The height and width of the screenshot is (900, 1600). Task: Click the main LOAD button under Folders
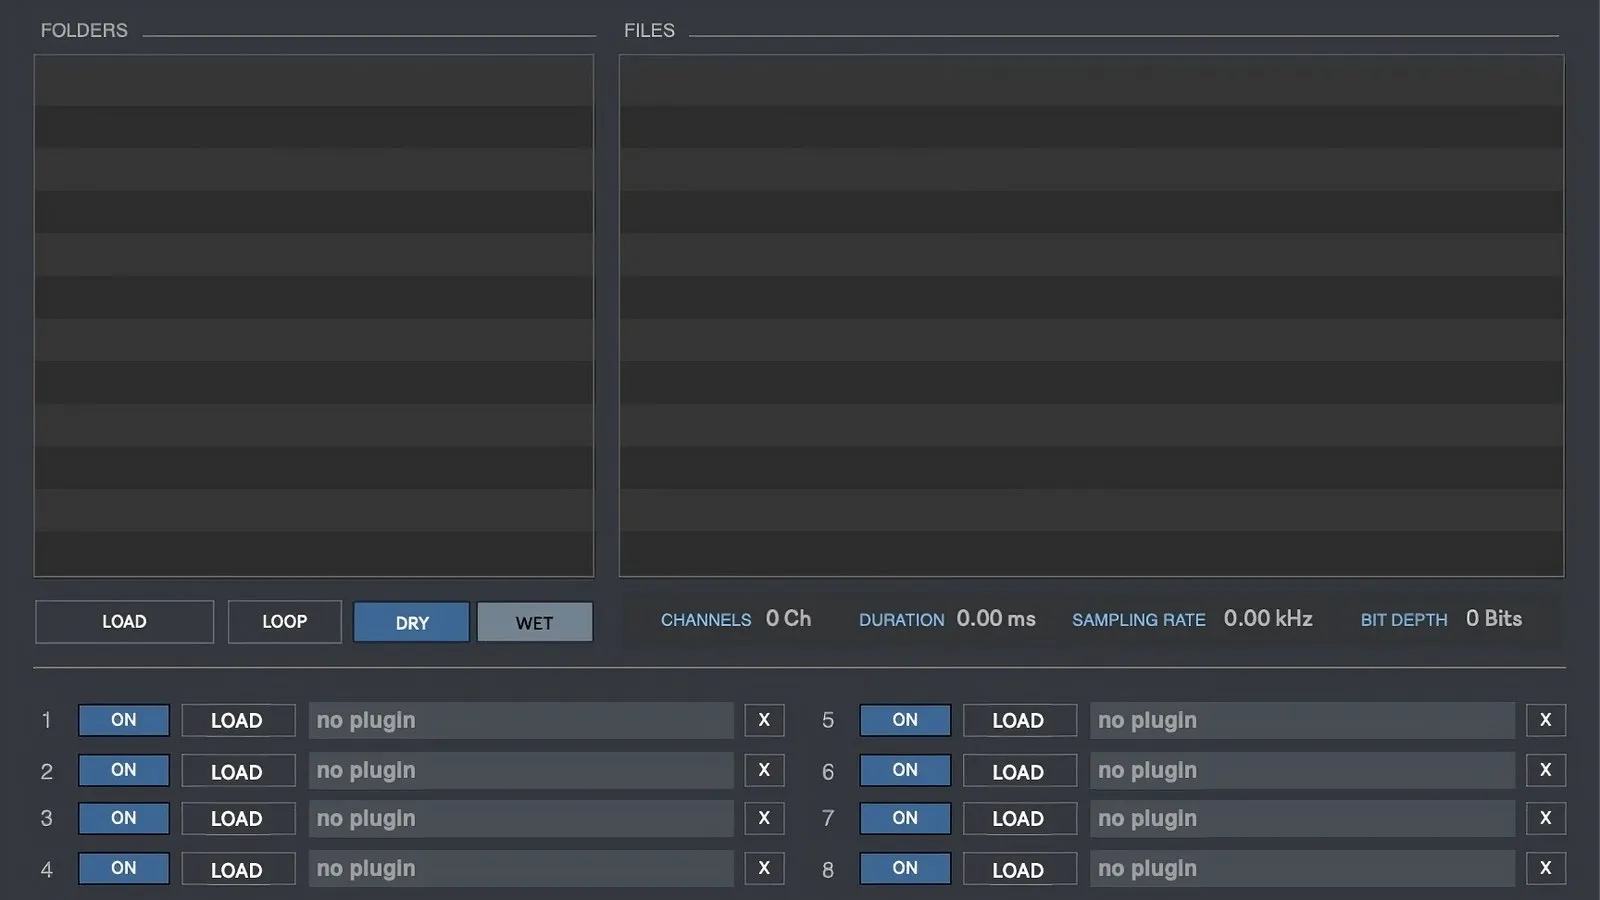click(124, 621)
